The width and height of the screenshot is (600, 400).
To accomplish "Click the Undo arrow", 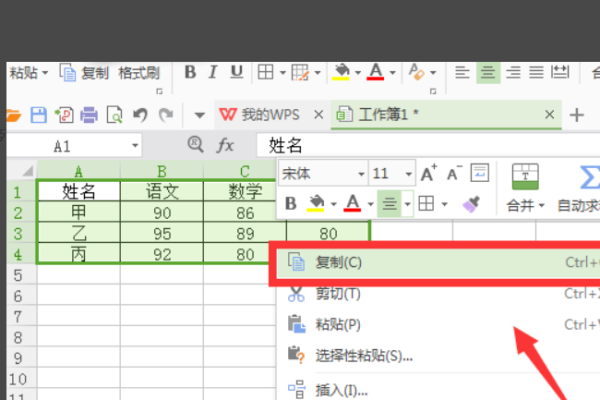I will click(x=140, y=115).
